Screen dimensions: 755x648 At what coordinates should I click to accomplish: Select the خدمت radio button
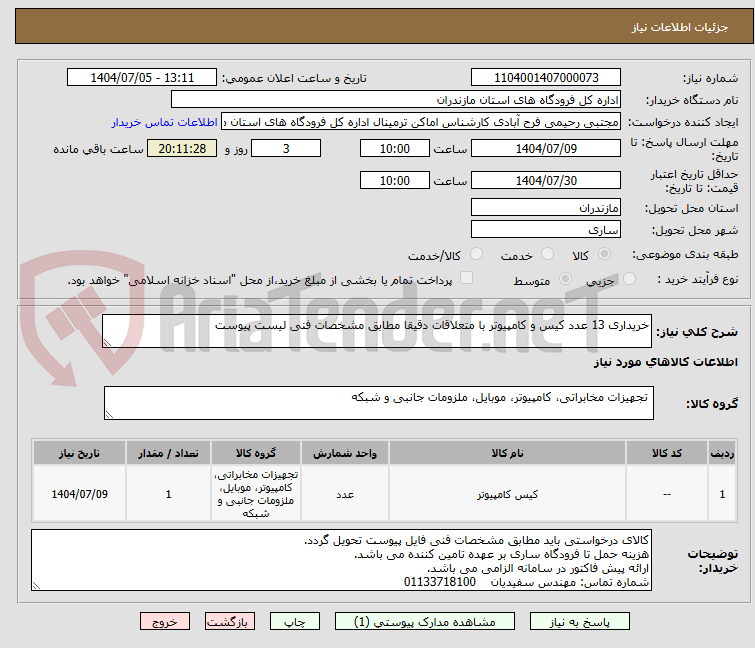coord(547,254)
